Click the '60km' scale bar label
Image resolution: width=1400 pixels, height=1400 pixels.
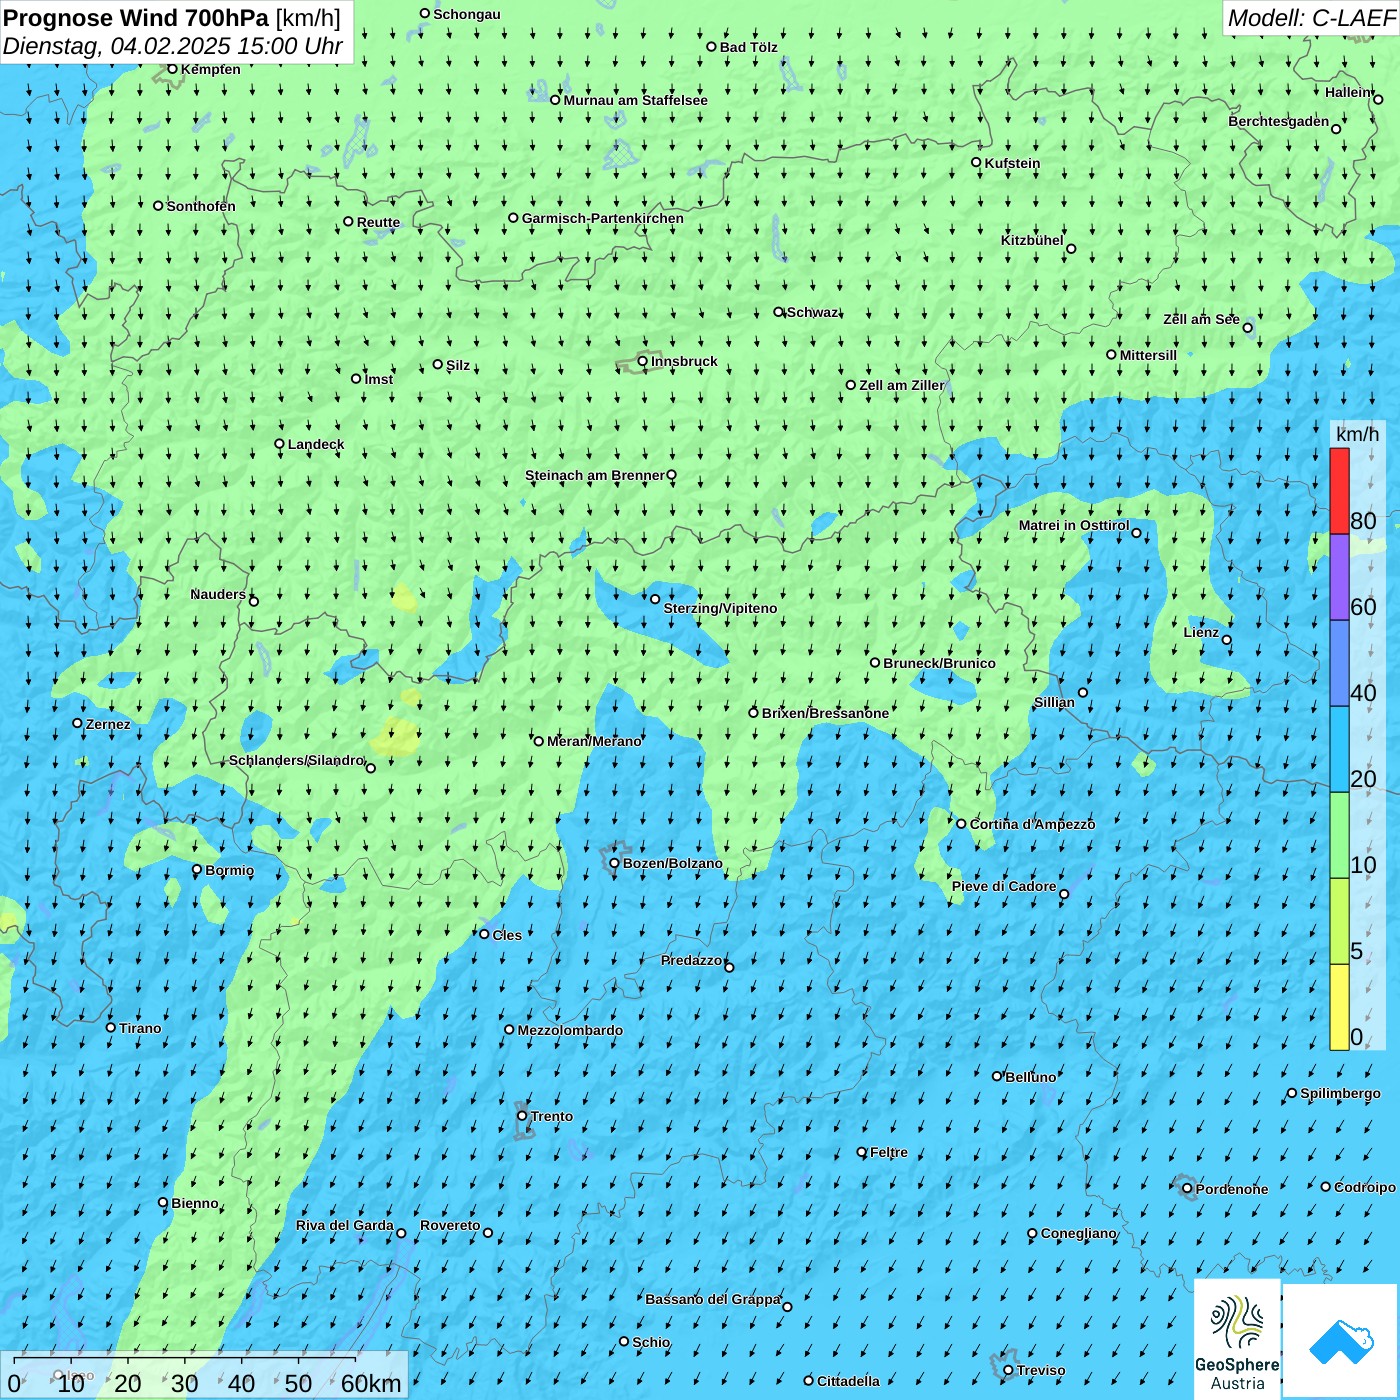(371, 1383)
